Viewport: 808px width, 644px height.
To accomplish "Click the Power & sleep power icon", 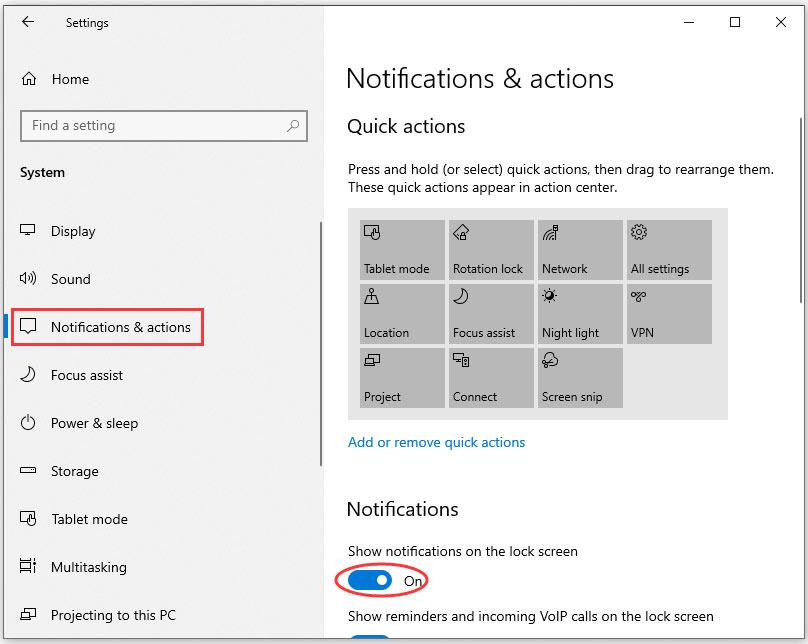I will point(28,423).
